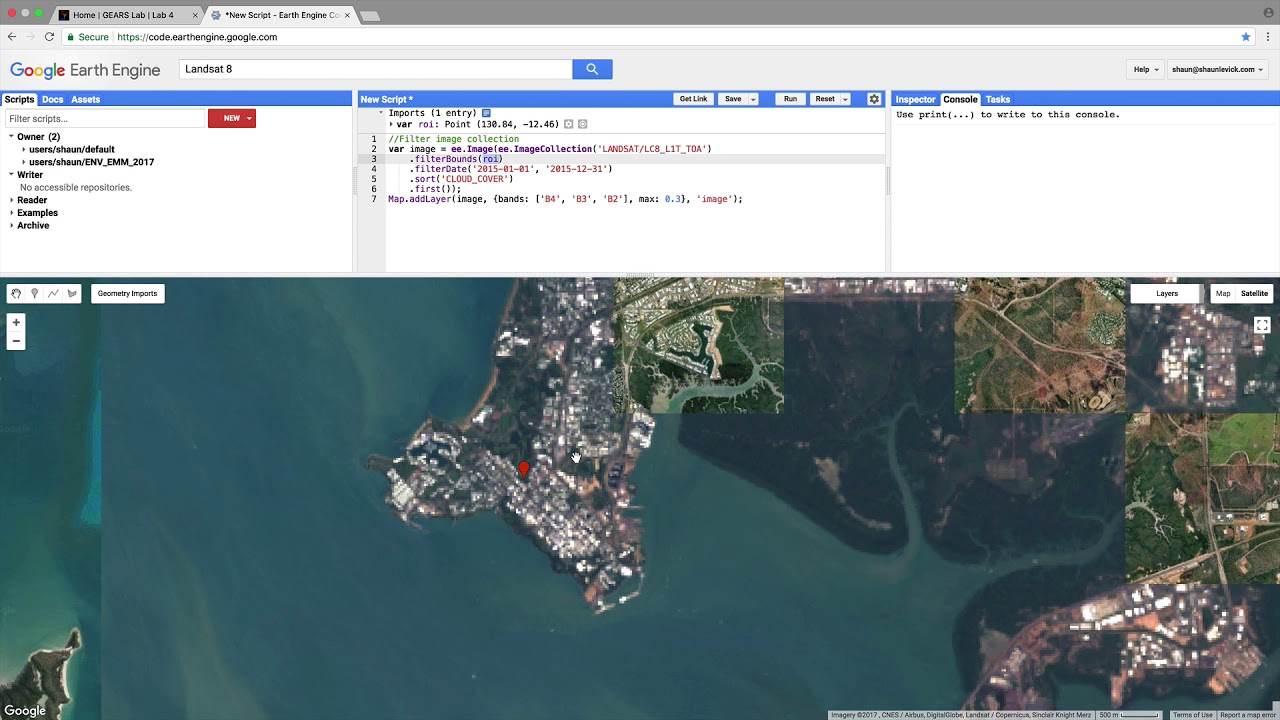Open a new browser tab
Screen dimensions: 1280x720
[x=369, y=16]
